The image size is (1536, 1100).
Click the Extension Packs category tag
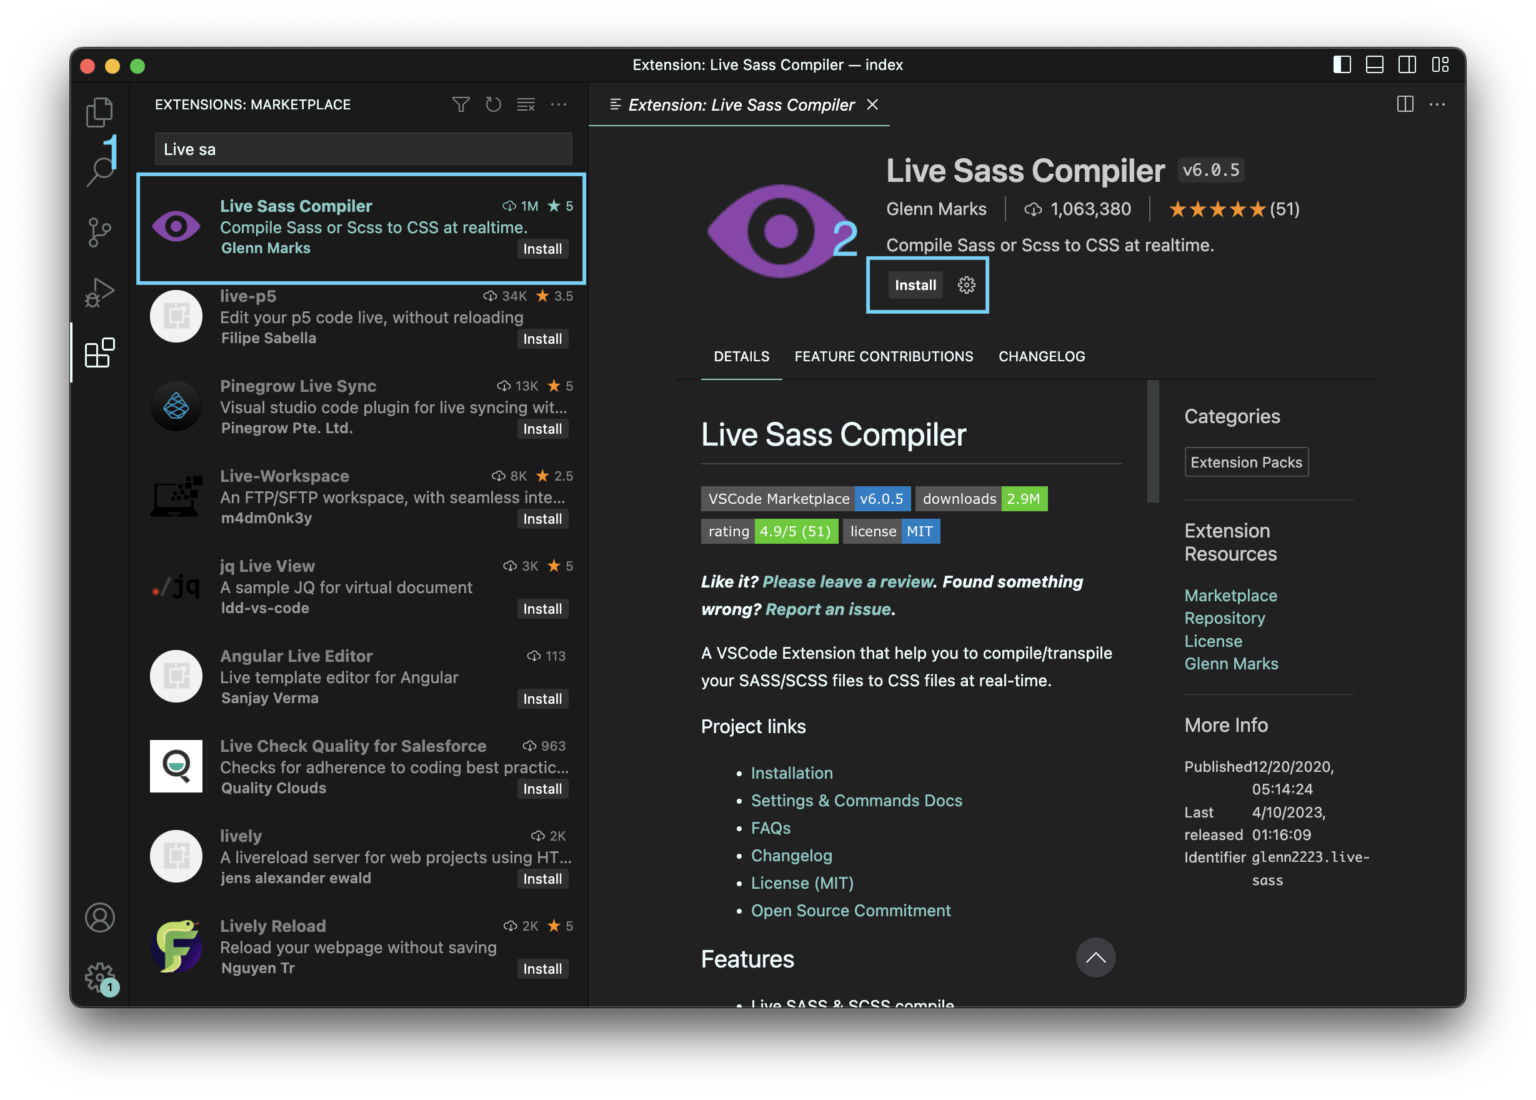pyautogui.click(x=1247, y=462)
